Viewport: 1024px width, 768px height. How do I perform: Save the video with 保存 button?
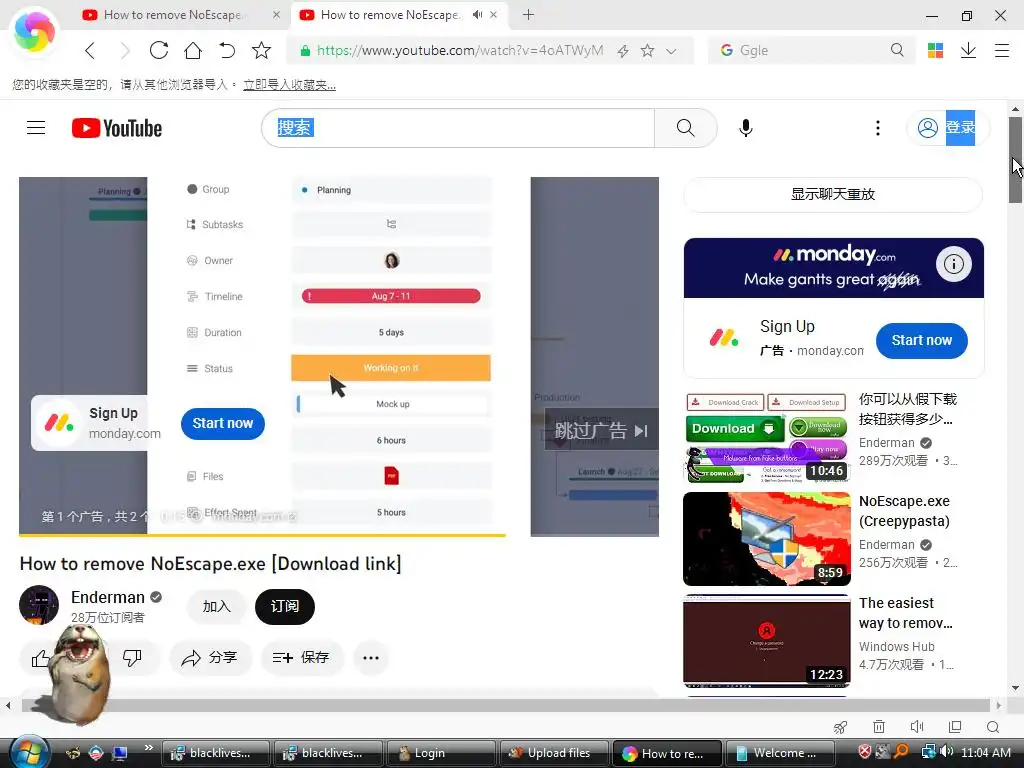pyautogui.click(x=300, y=658)
